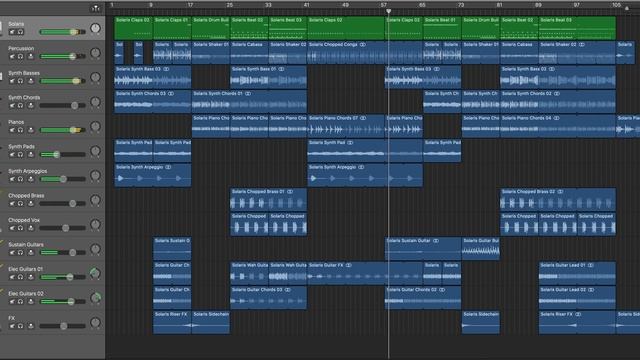
Task: Select the Sustain Guitars track header name
Action: (x=26, y=244)
